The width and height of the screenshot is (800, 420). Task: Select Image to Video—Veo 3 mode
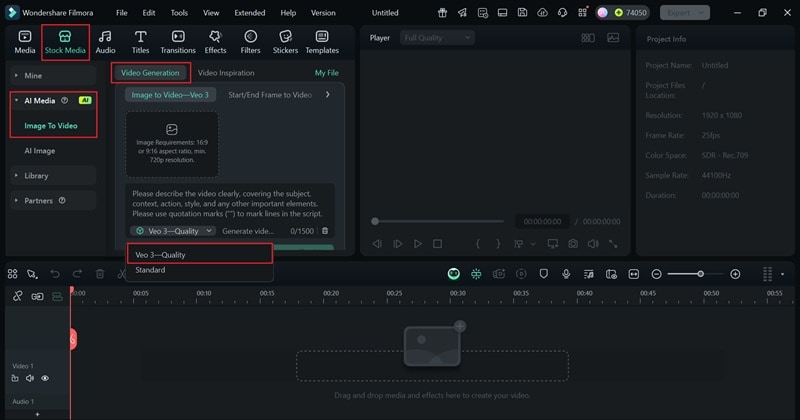[170, 95]
